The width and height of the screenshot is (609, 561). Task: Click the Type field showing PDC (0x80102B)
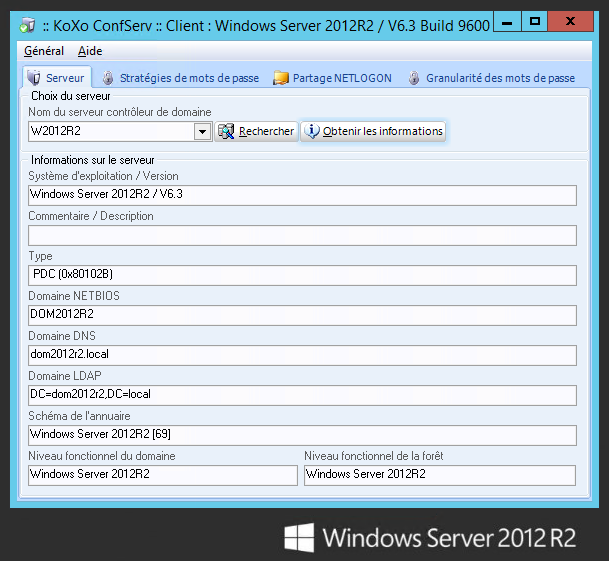[x=302, y=275]
